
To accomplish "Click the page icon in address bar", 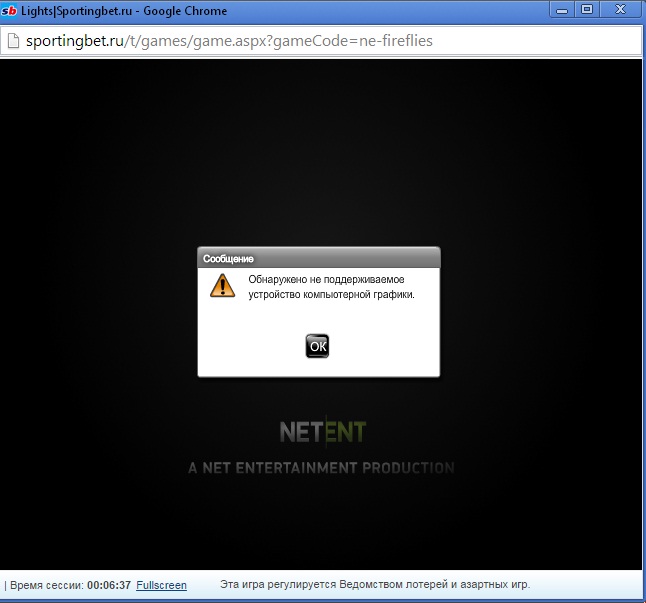I will pos(13,41).
